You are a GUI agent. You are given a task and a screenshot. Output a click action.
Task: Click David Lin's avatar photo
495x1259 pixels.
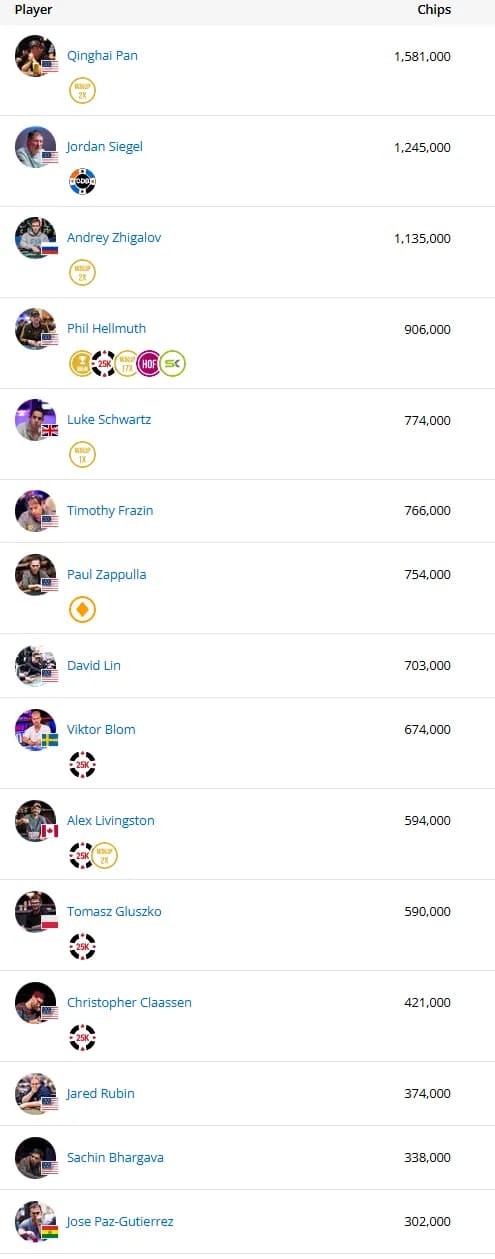click(36, 665)
